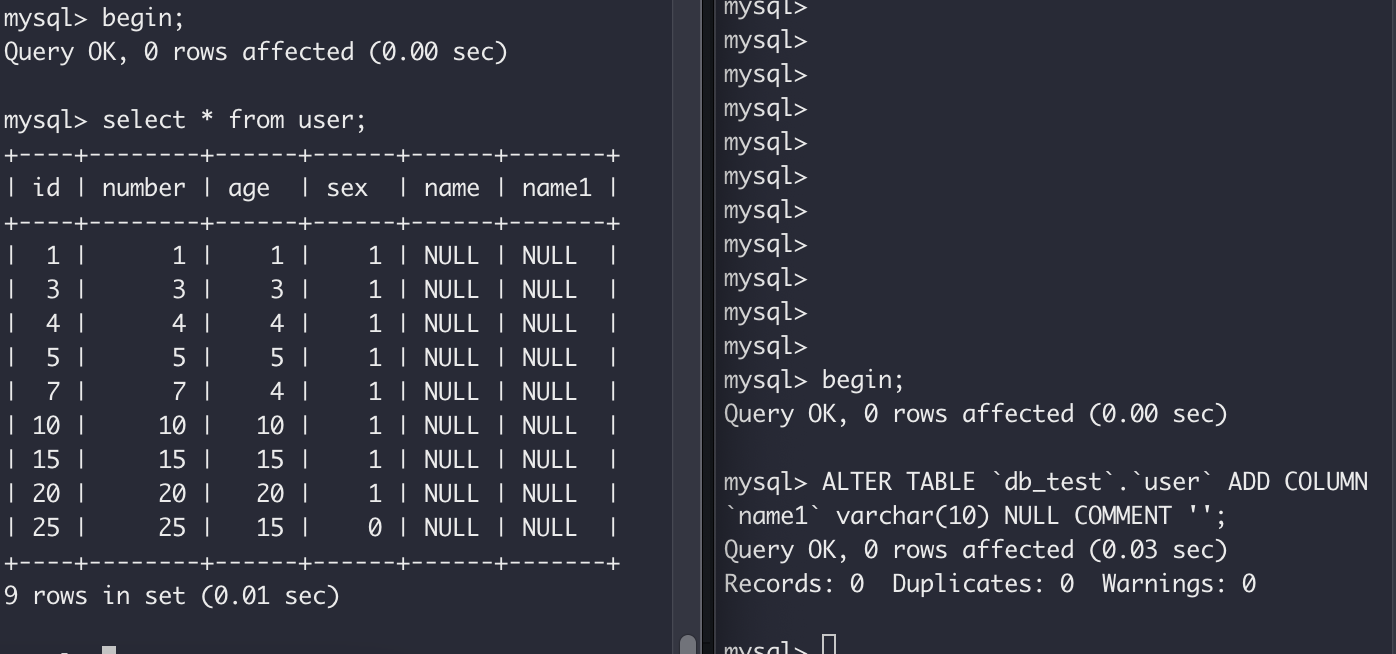The height and width of the screenshot is (654, 1396).
Task: Click the first NULL under the name column
Action: (451, 256)
